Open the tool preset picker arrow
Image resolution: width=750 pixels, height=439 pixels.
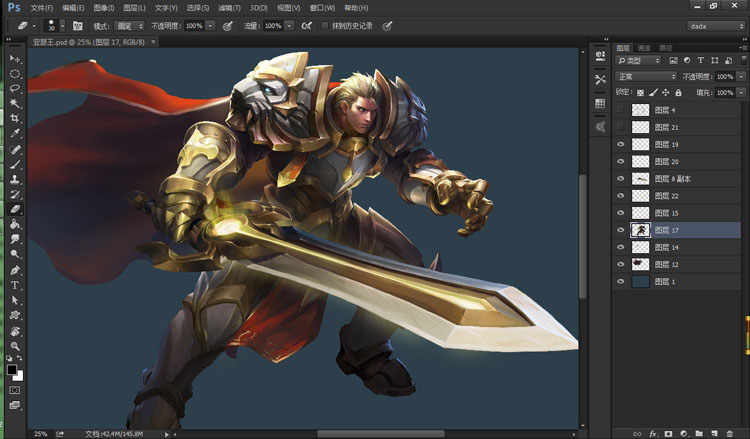tap(34, 26)
